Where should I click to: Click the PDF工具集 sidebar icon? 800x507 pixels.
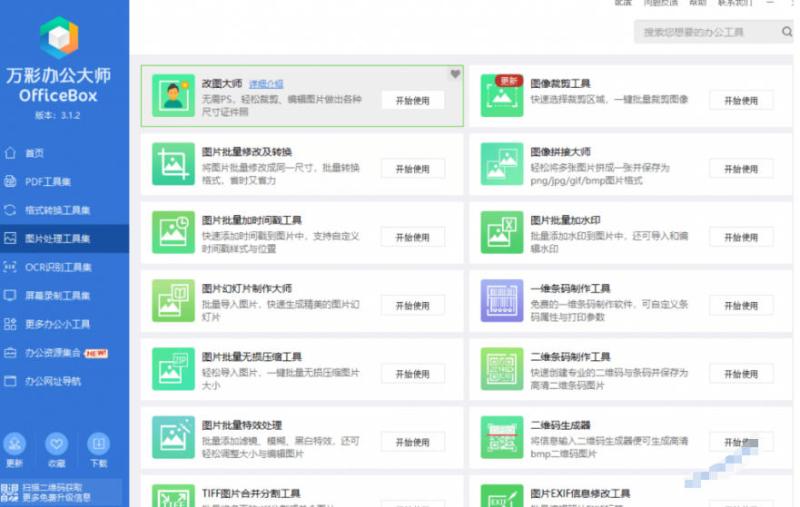tap(10, 181)
